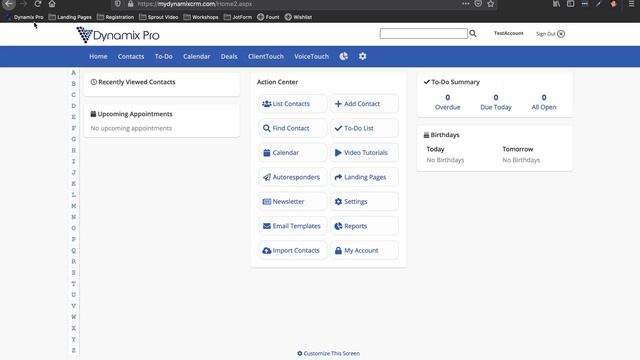Focus the search input field
640x360 pixels.
coord(423,33)
